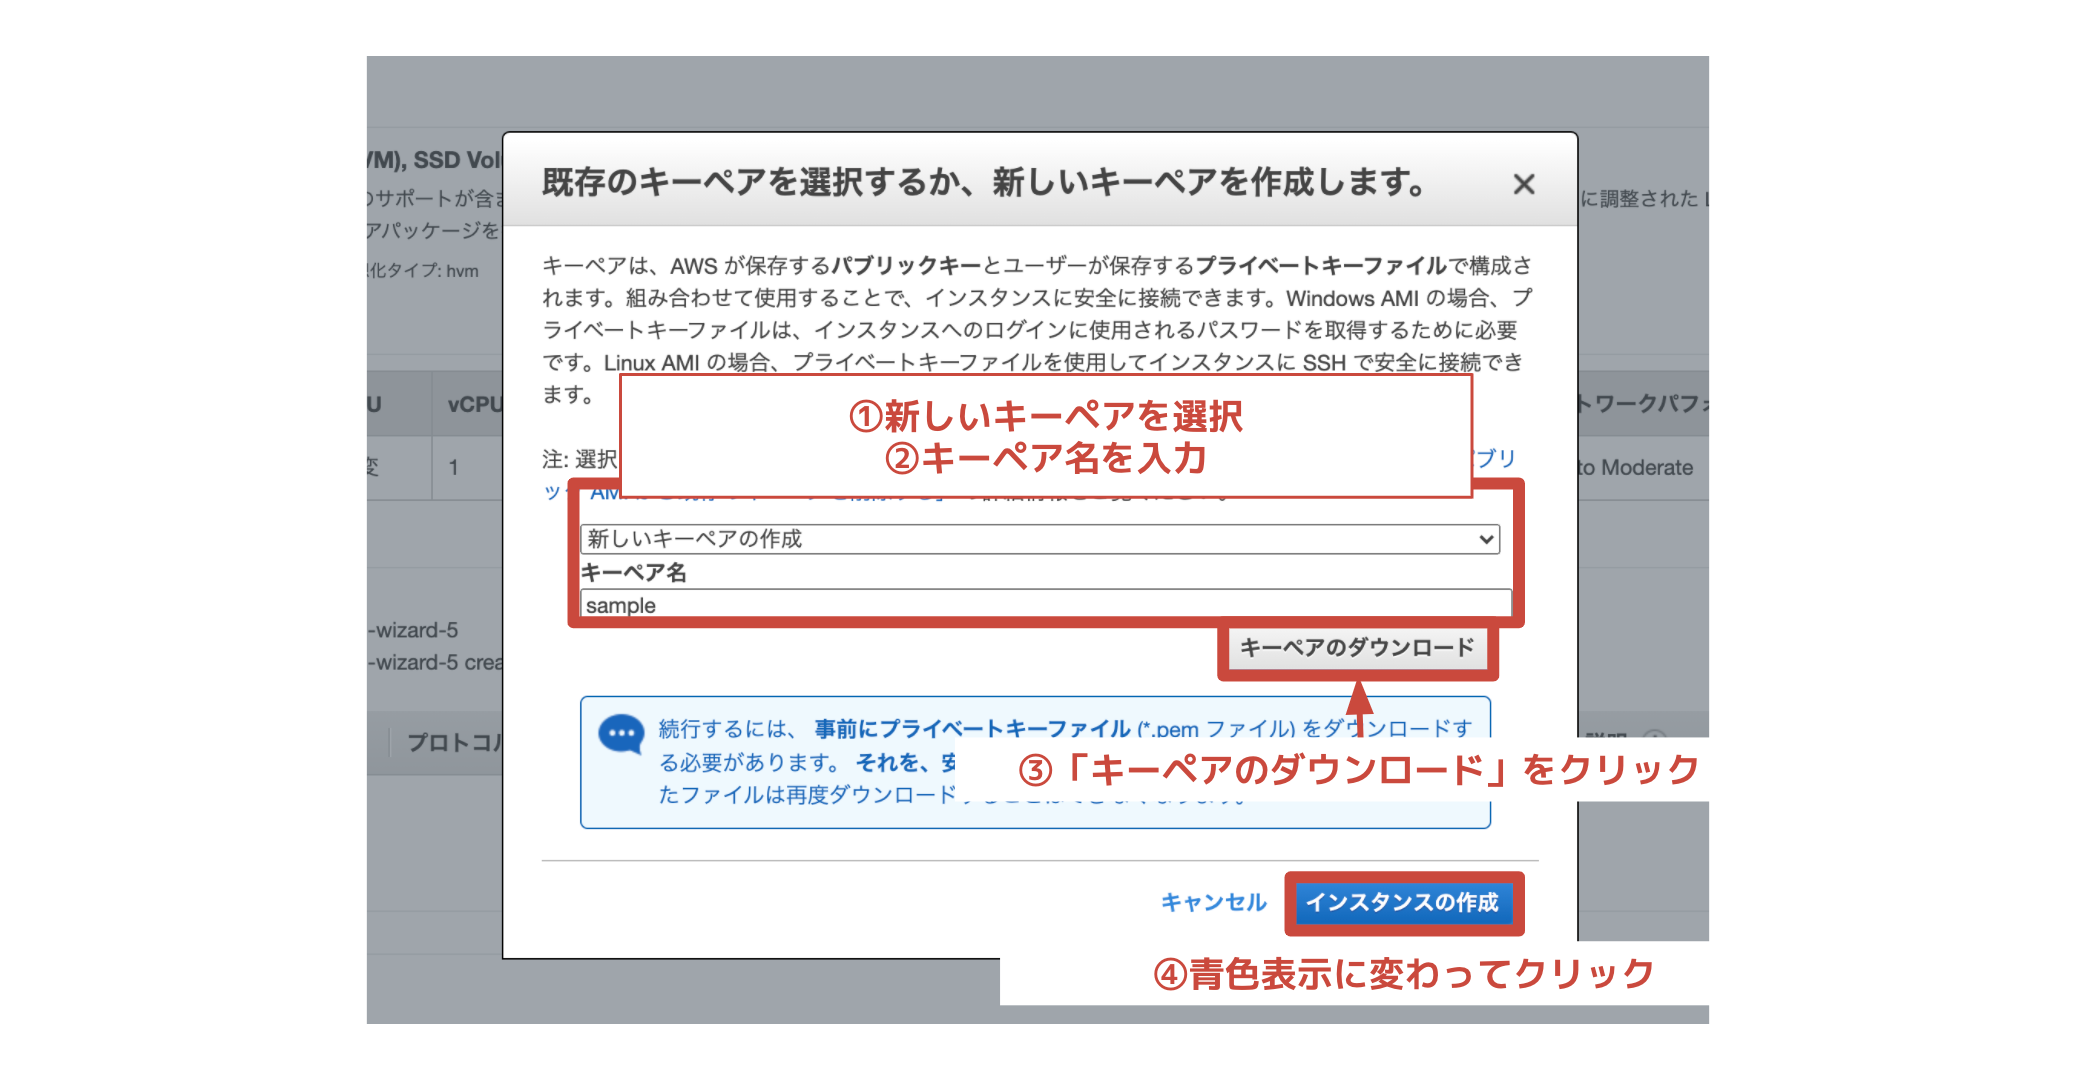The image size is (2076, 1076).
Task: Click the to Moderate table cell
Action: click(1636, 468)
